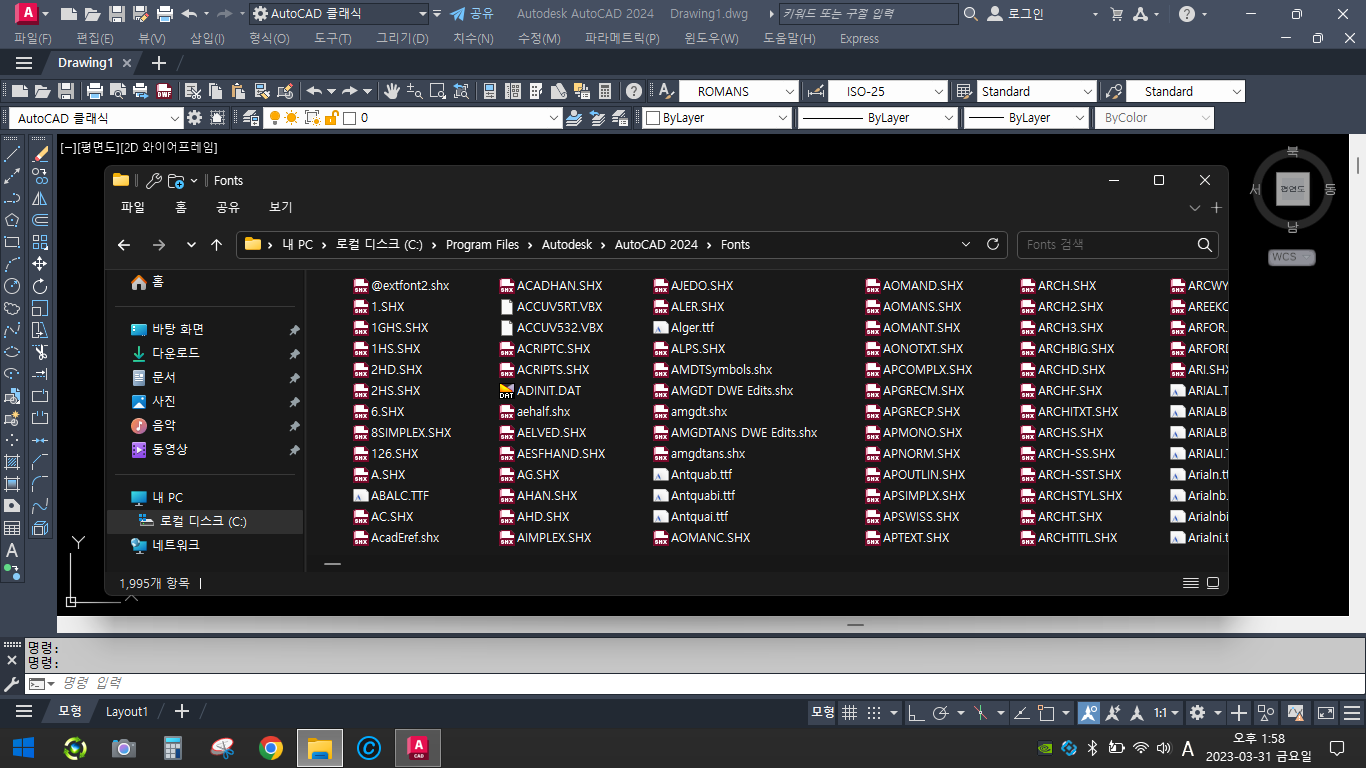Click the 공유 share button
The height and width of the screenshot is (768, 1366).
471,14
